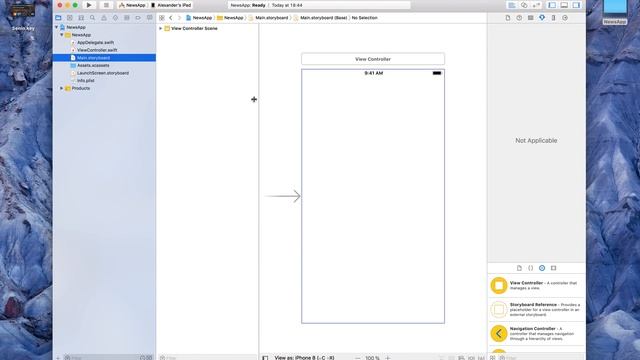Click No Selection in jump bar

[364, 18]
